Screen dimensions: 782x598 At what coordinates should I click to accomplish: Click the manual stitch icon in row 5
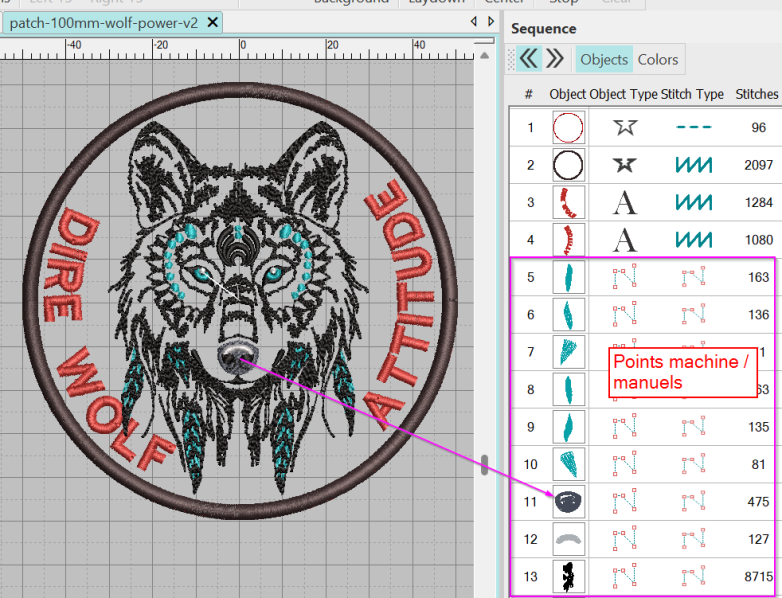[x=694, y=277]
